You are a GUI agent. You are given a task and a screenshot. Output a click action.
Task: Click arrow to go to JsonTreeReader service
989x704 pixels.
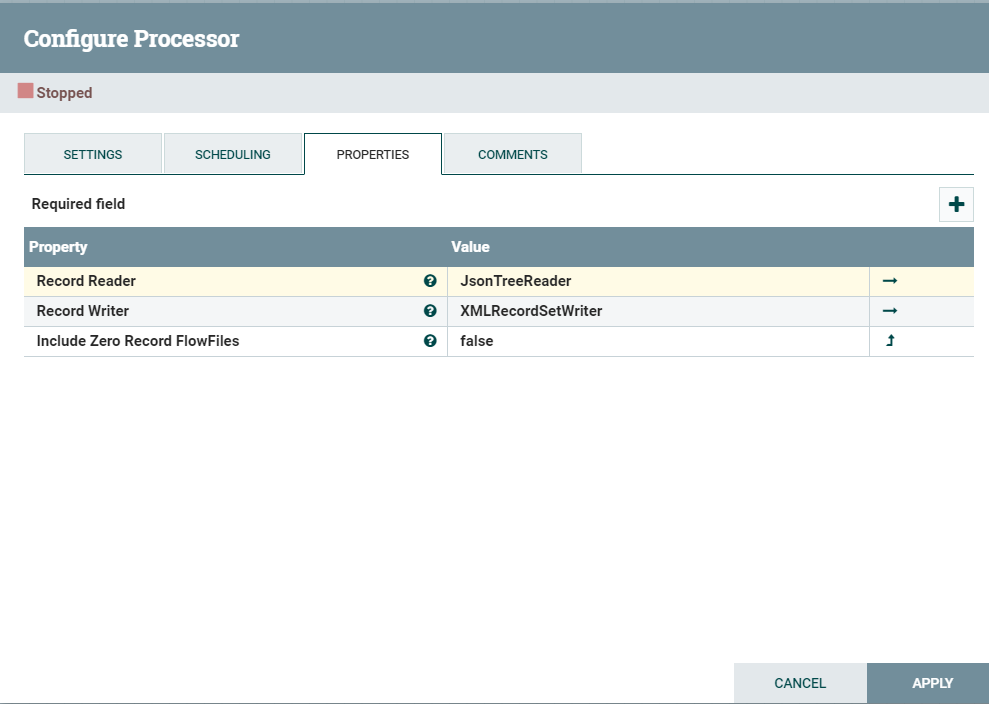(889, 281)
